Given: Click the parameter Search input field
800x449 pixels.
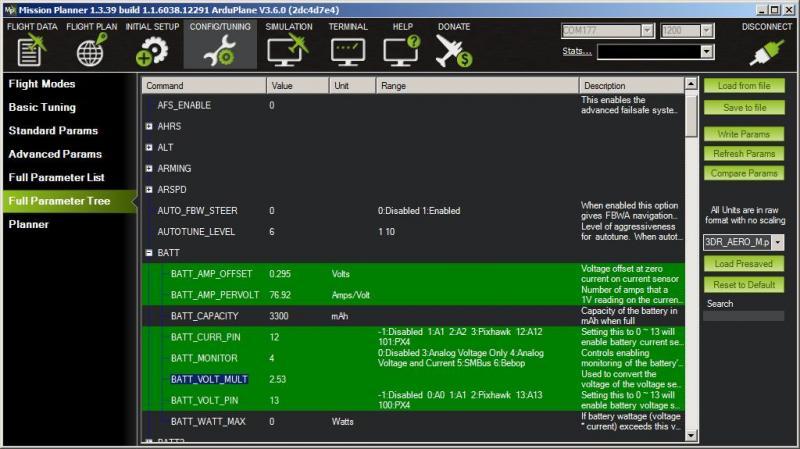Looking at the screenshot, I should tap(743, 316).
